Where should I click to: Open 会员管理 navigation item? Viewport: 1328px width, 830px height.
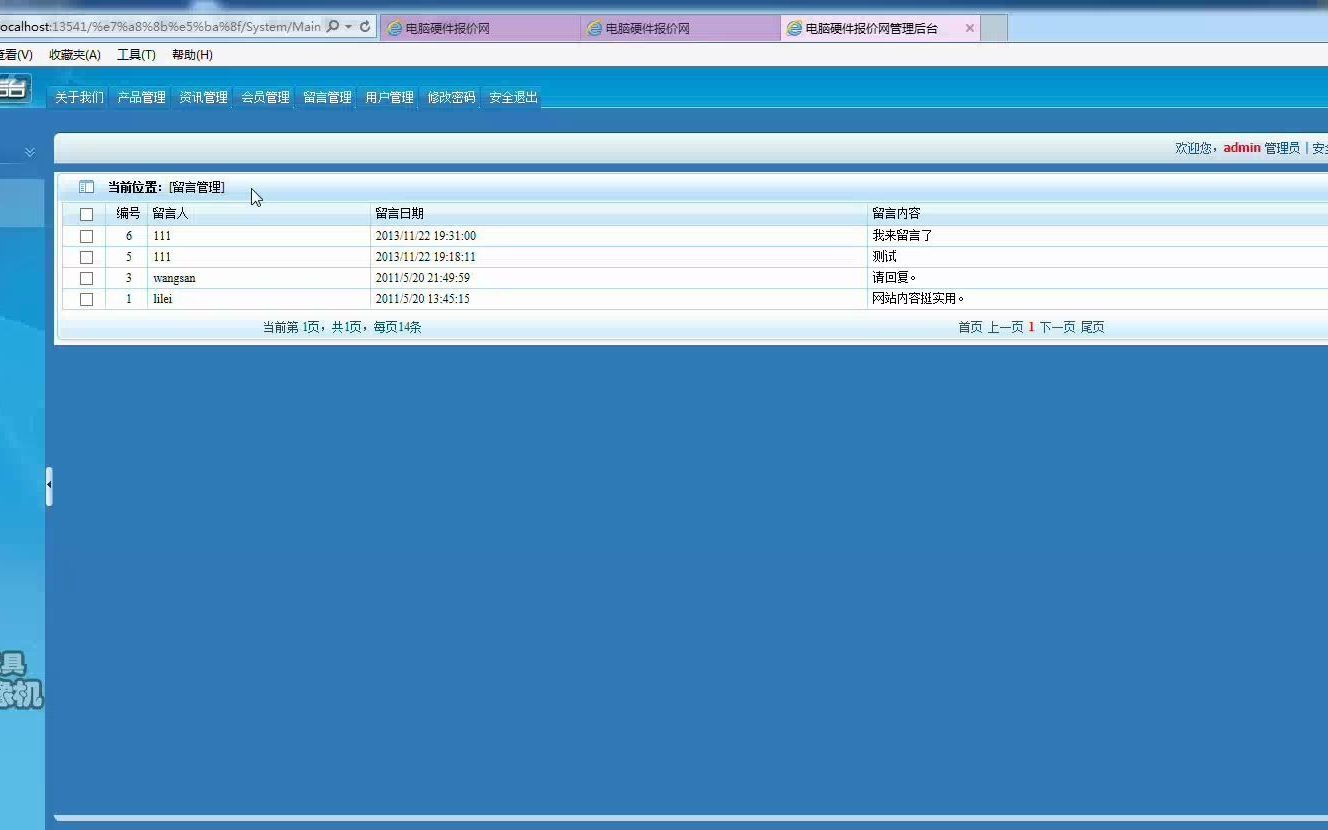265,97
